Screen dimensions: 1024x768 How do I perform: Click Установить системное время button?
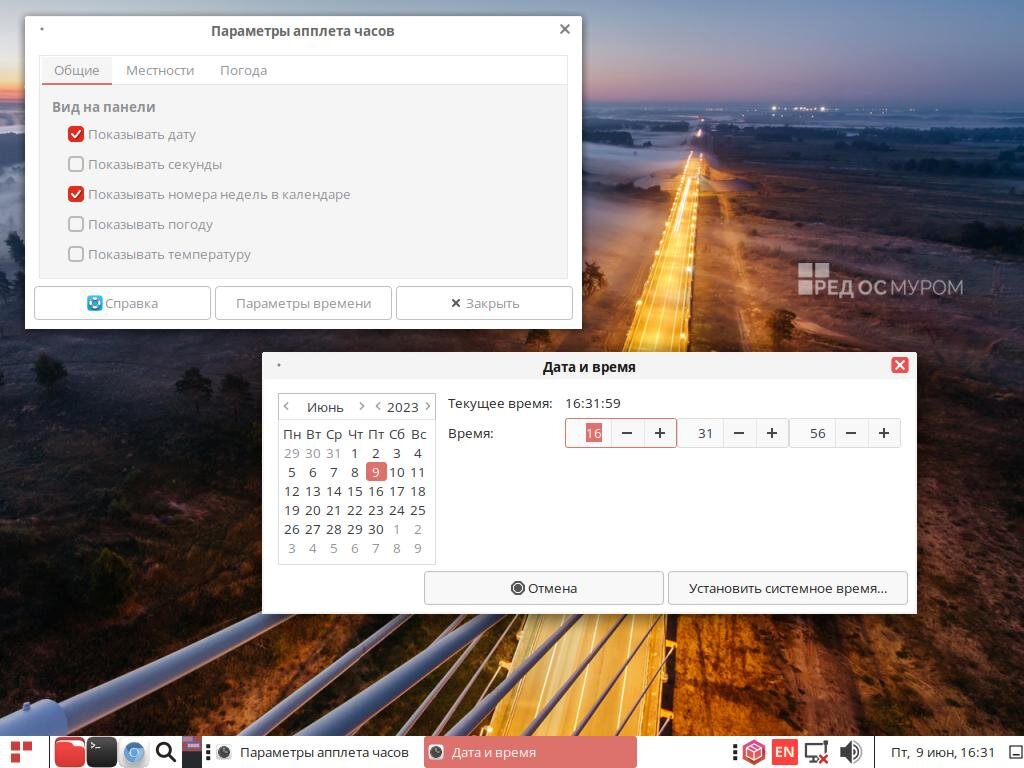coord(788,588)
